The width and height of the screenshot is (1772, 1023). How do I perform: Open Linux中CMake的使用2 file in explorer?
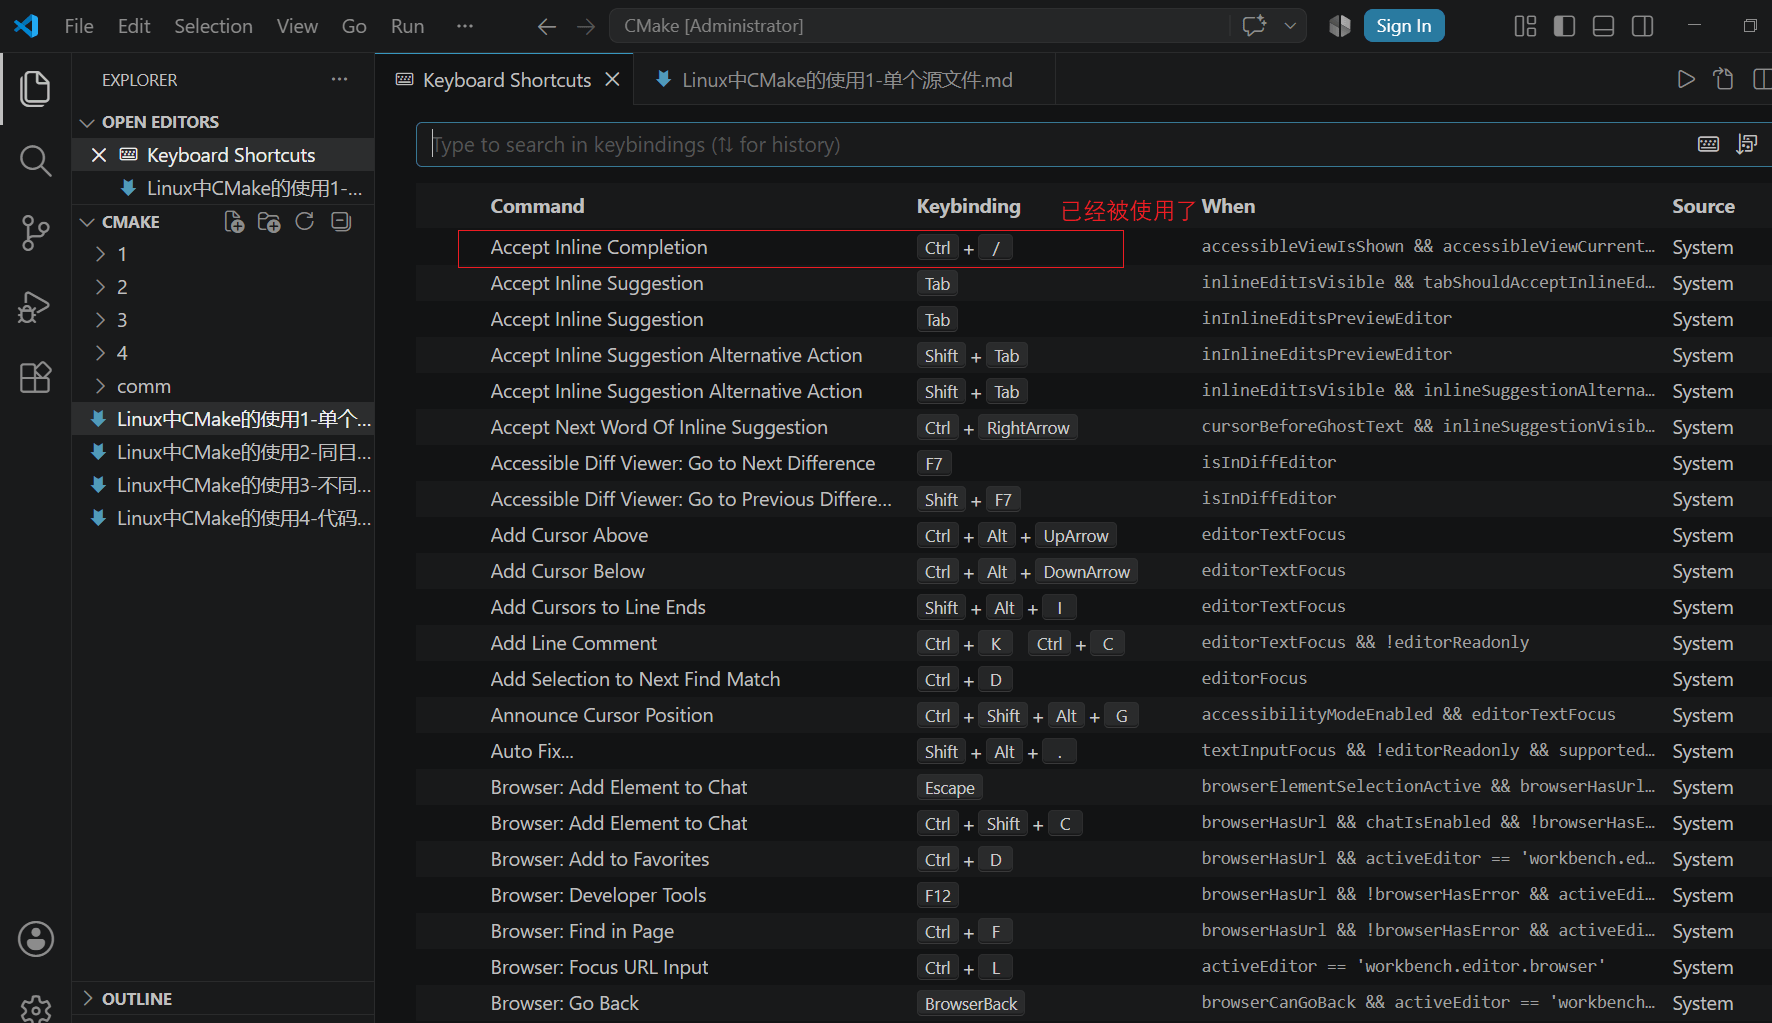(x=224, y=452)
